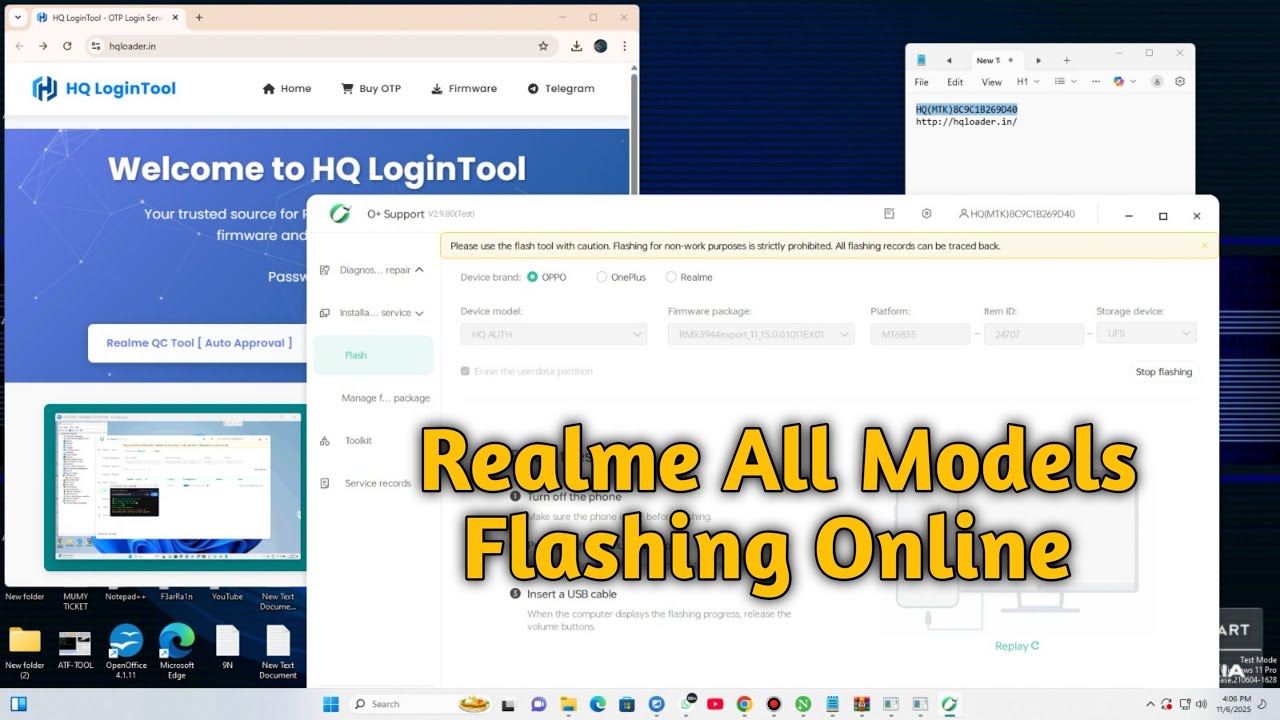Click the Toolkit sidebar icon
The height and width of the screenshot is (720, 1280).
[325, 441]
